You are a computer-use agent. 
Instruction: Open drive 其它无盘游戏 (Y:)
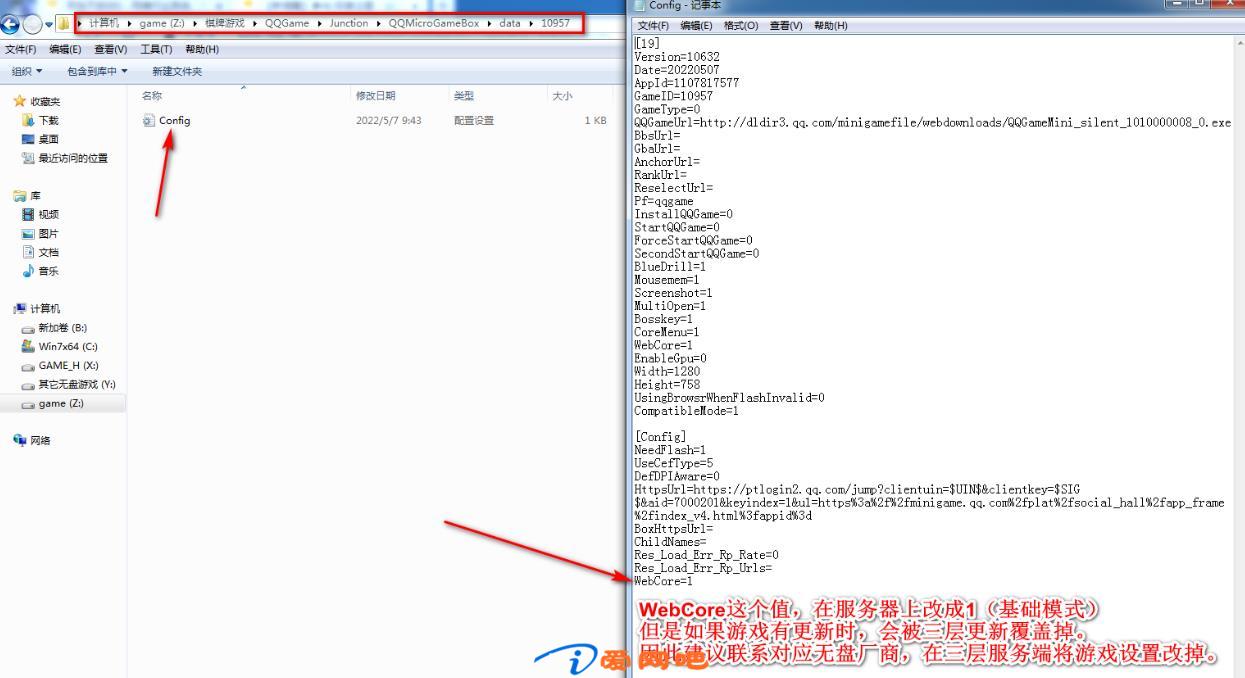[x=69, y=384]
